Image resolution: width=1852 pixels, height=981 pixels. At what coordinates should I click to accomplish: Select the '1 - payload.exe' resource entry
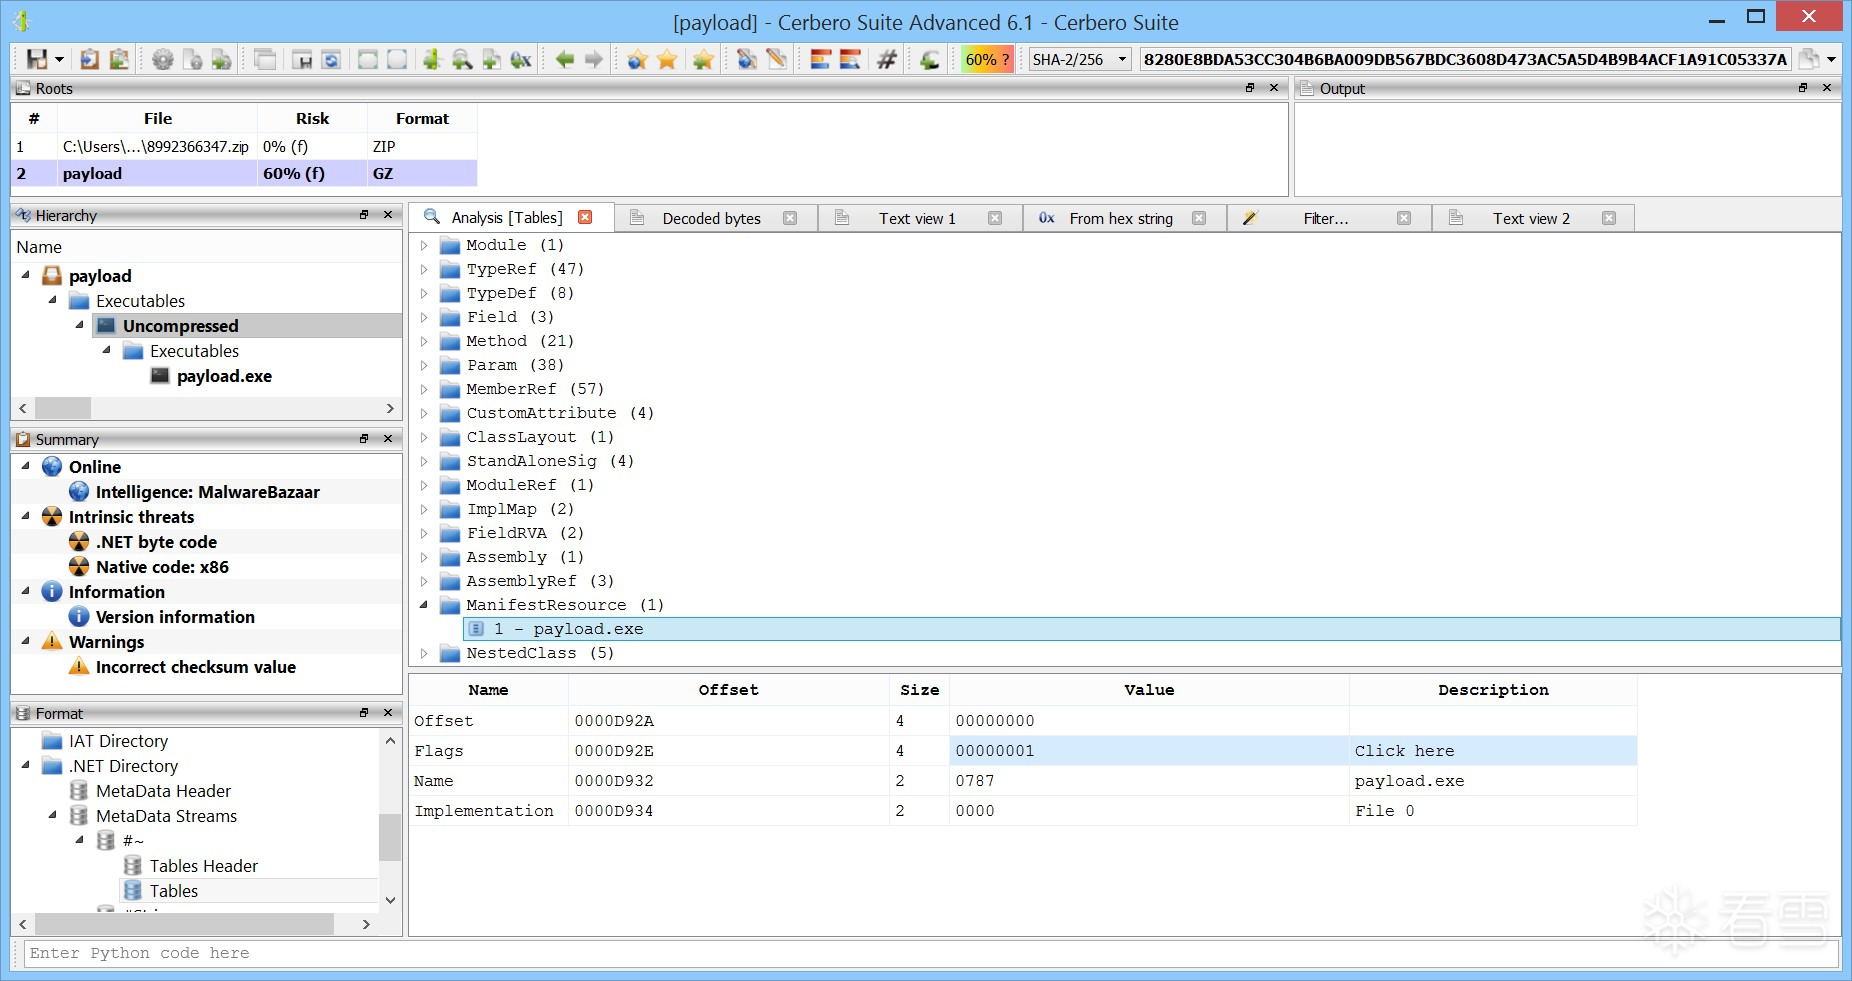(x=1151, y=629)
